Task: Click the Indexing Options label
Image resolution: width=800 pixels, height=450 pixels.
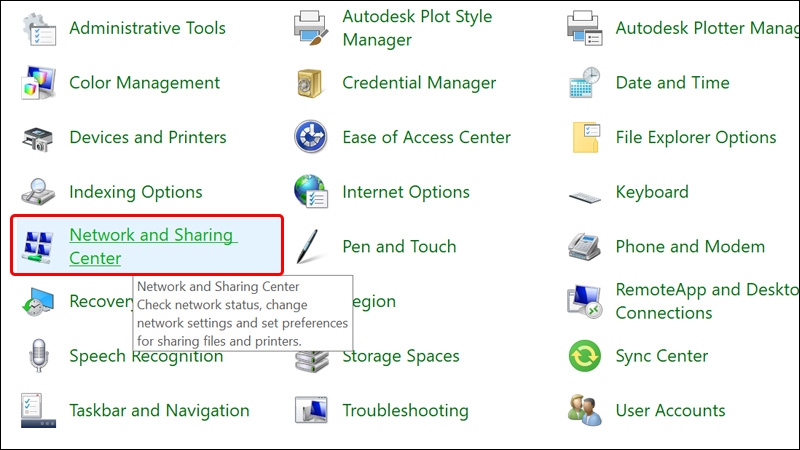Action: [136, 192]
